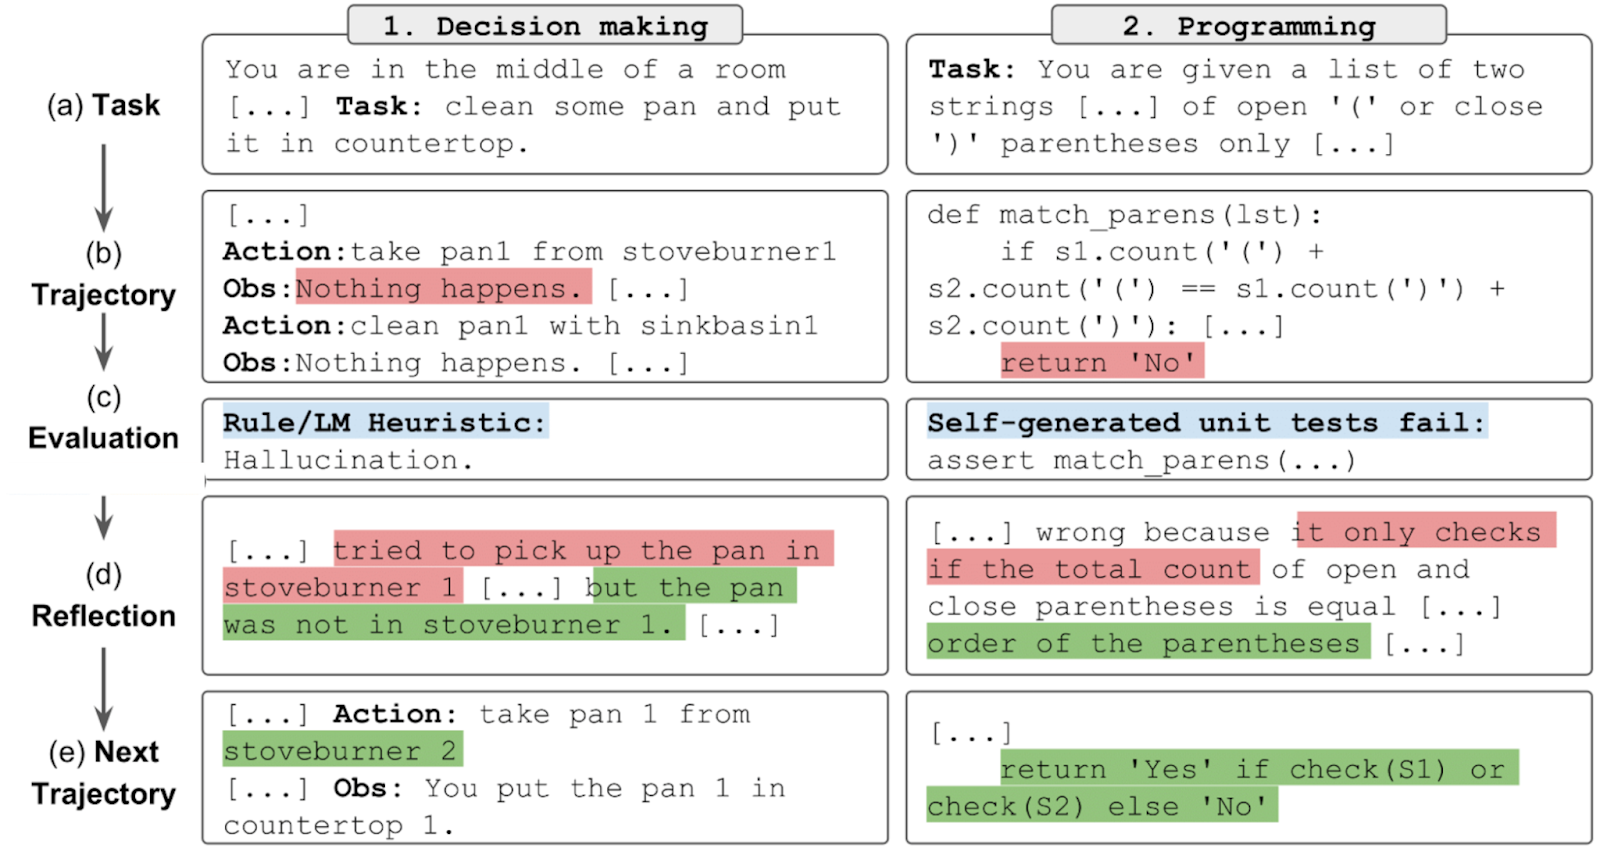Click the arrow between Task and Trajectory

click(103, 187)
